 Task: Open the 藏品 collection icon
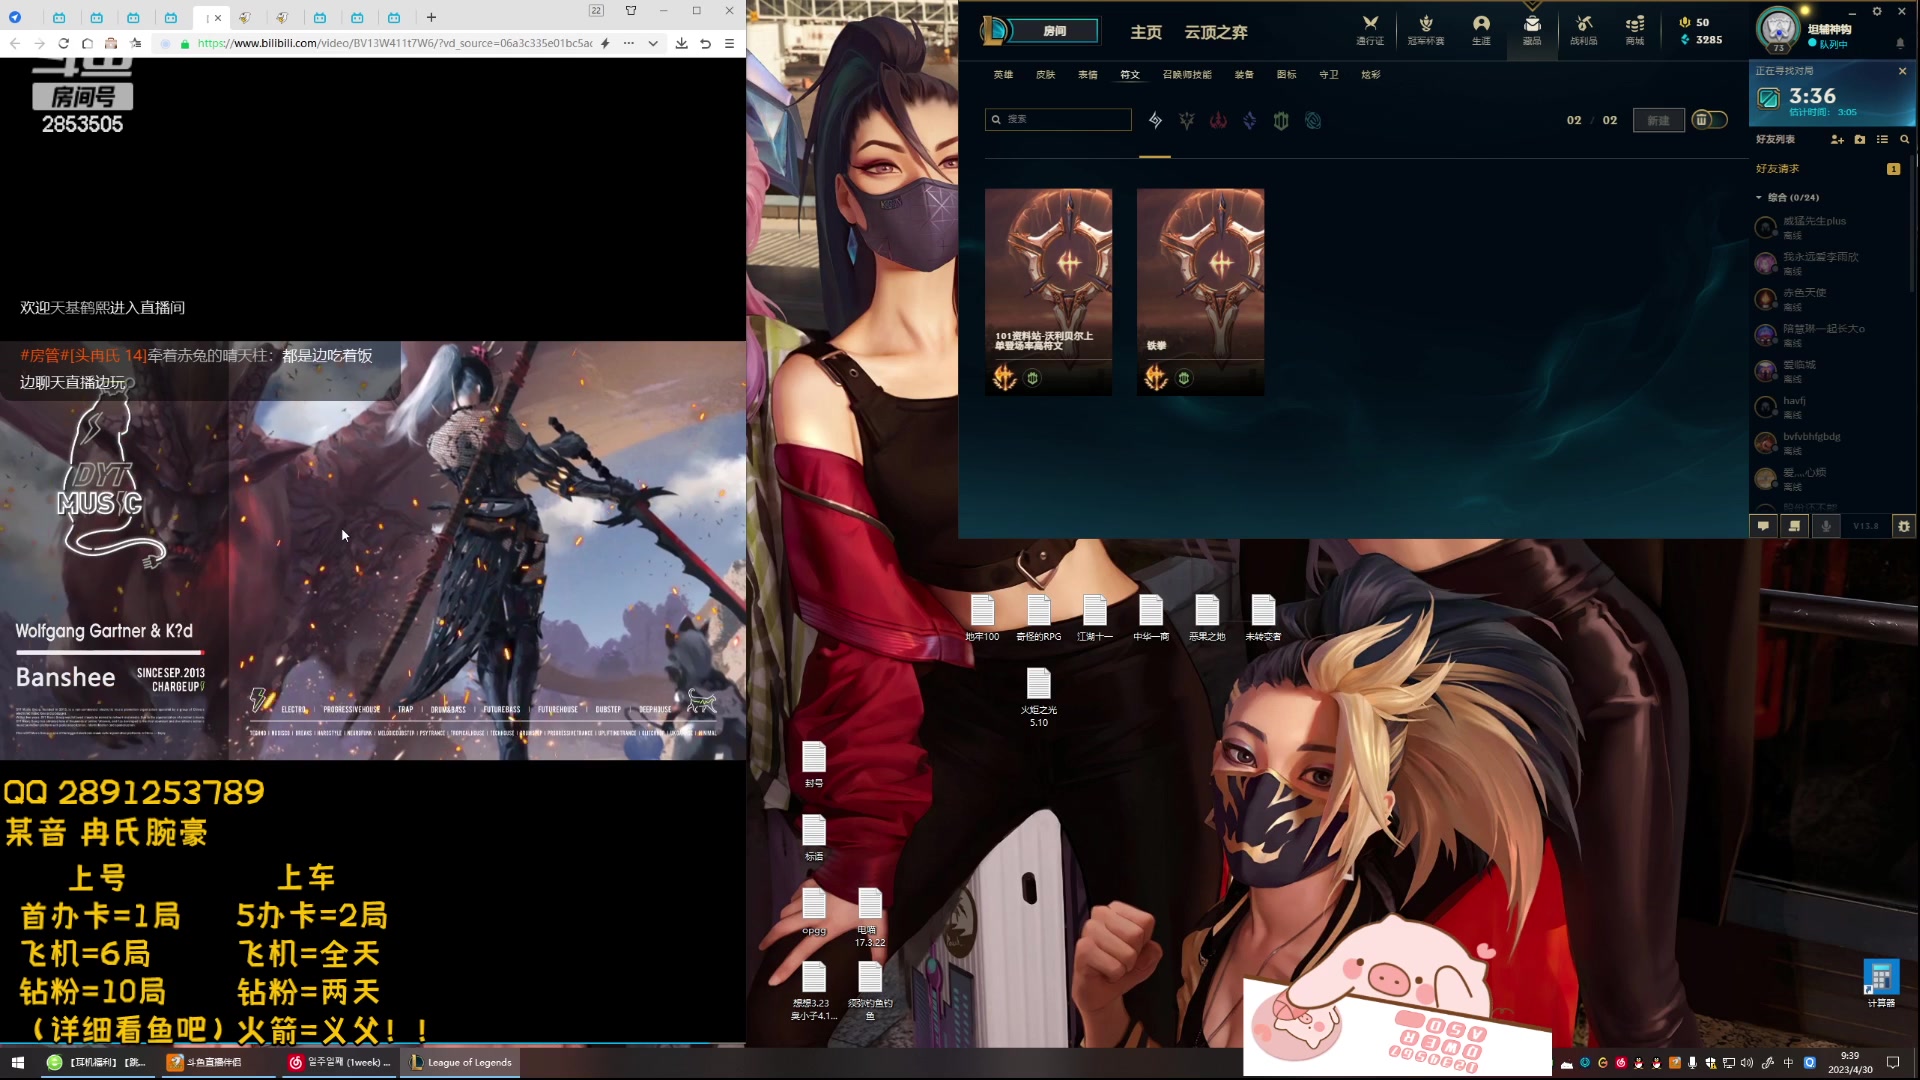(x=1532, y=30)
